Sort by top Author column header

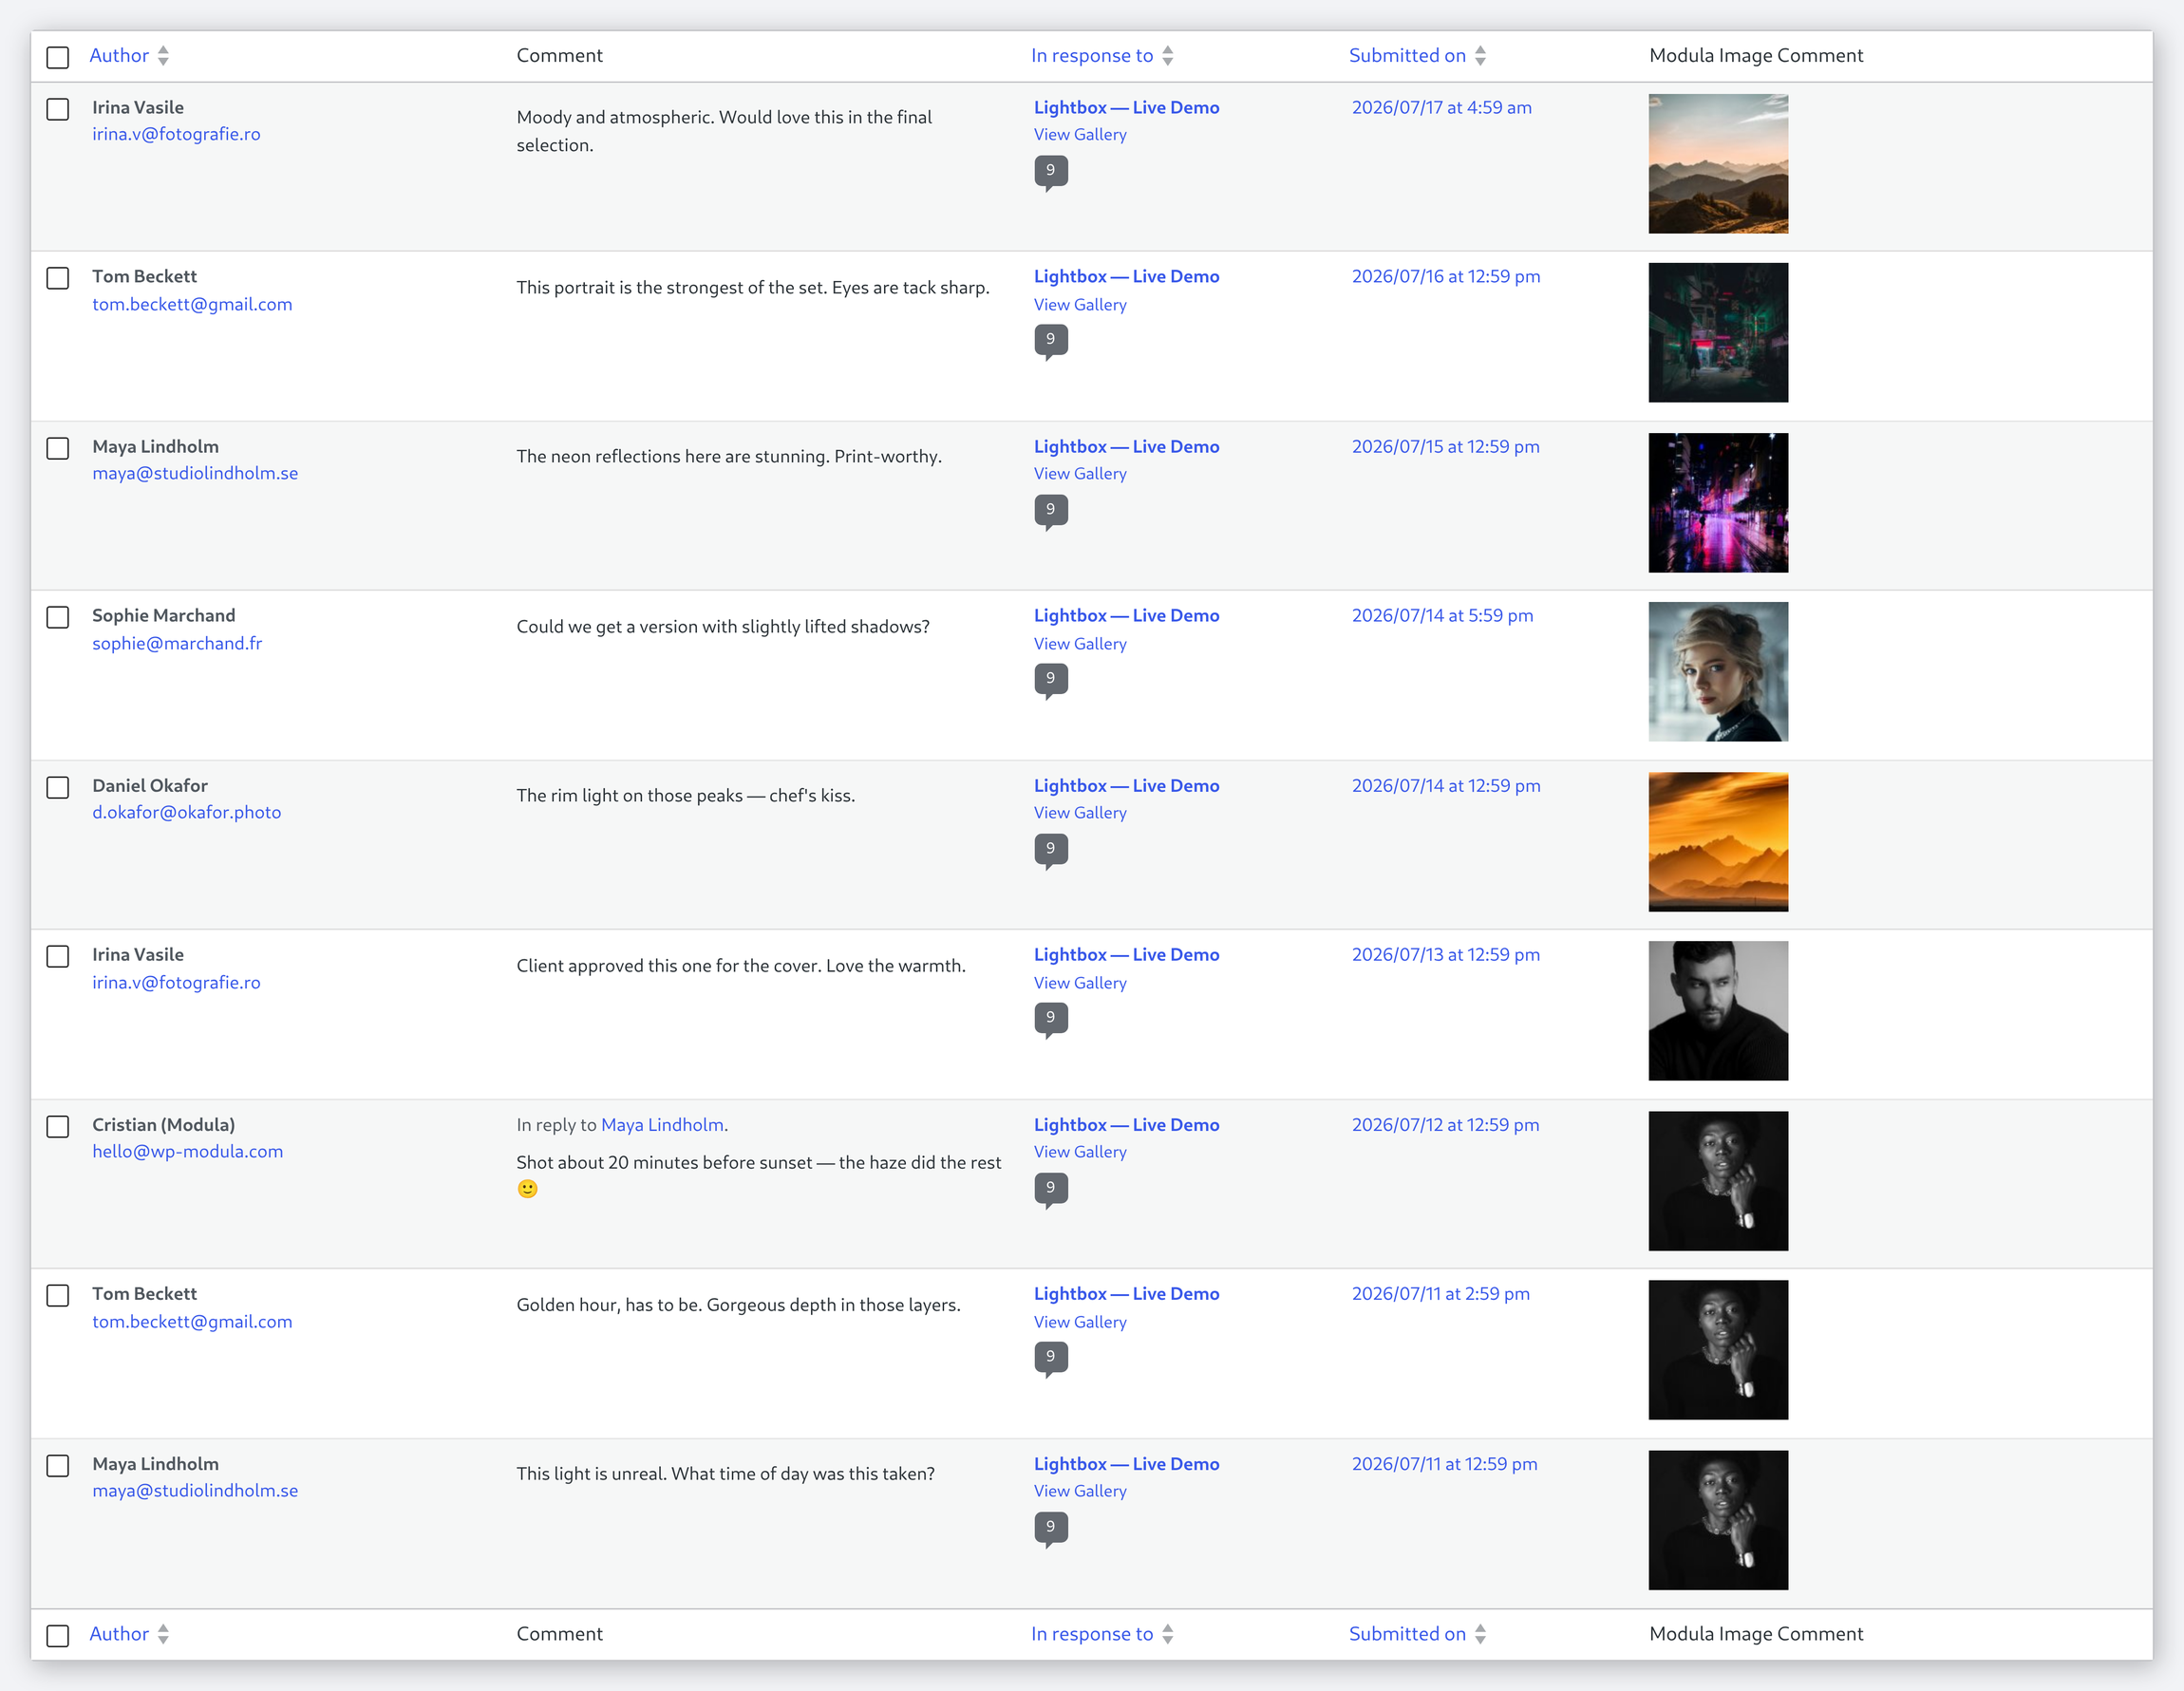(x=119, y=56)
